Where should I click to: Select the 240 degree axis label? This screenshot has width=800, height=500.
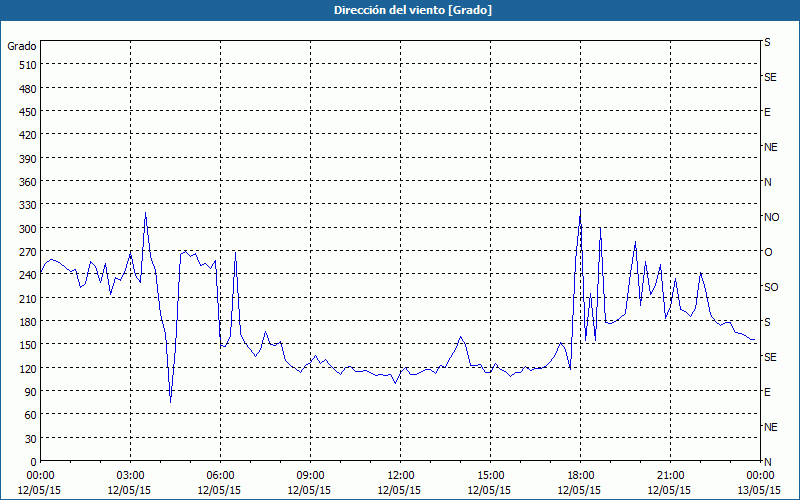pyautogui.click(x=28, y=275)
